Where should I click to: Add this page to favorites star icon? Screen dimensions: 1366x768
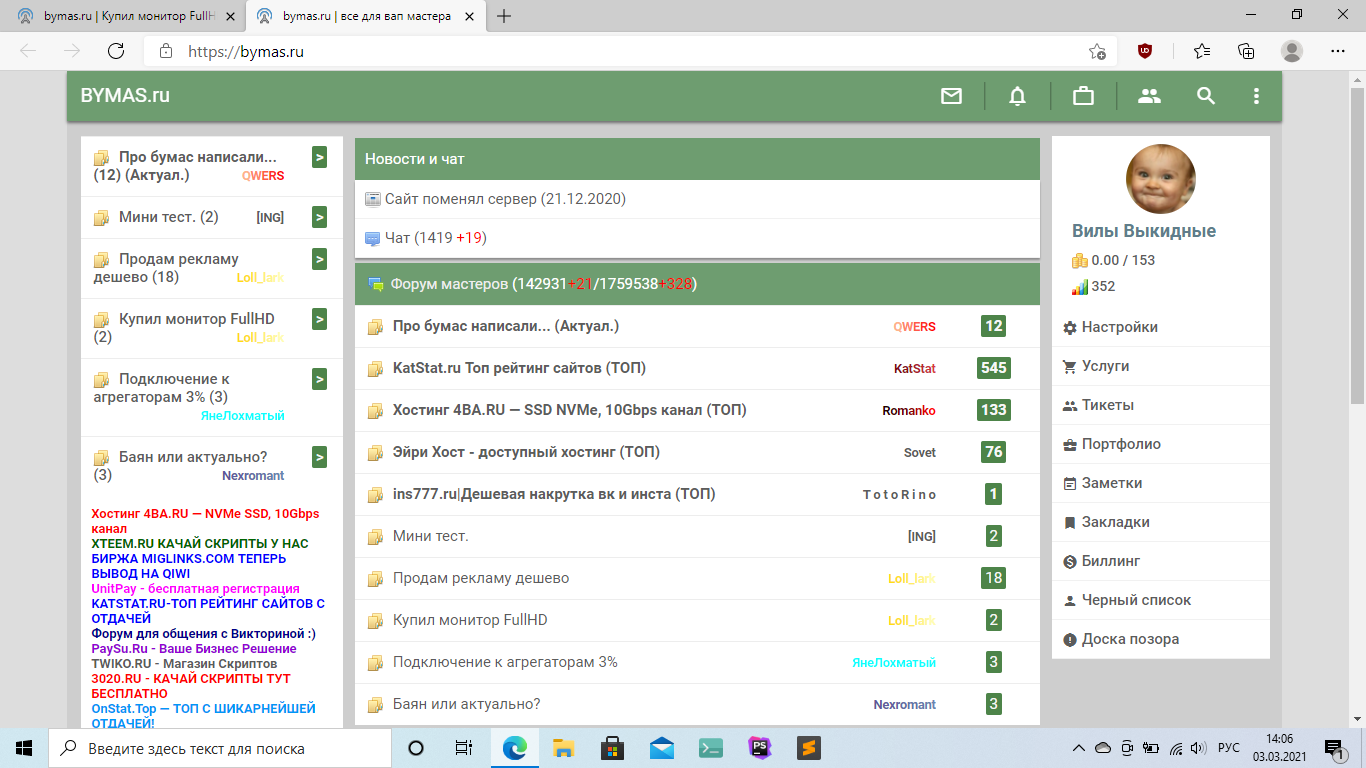[1097, 51]
